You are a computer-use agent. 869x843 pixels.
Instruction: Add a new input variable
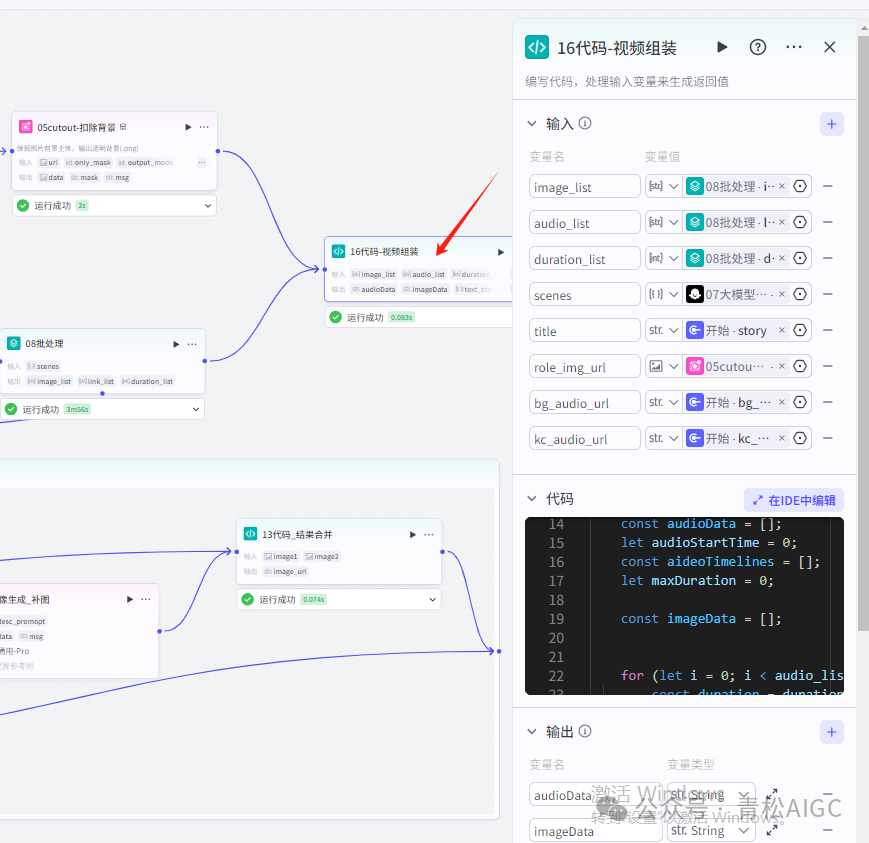[x=832, y=124]
